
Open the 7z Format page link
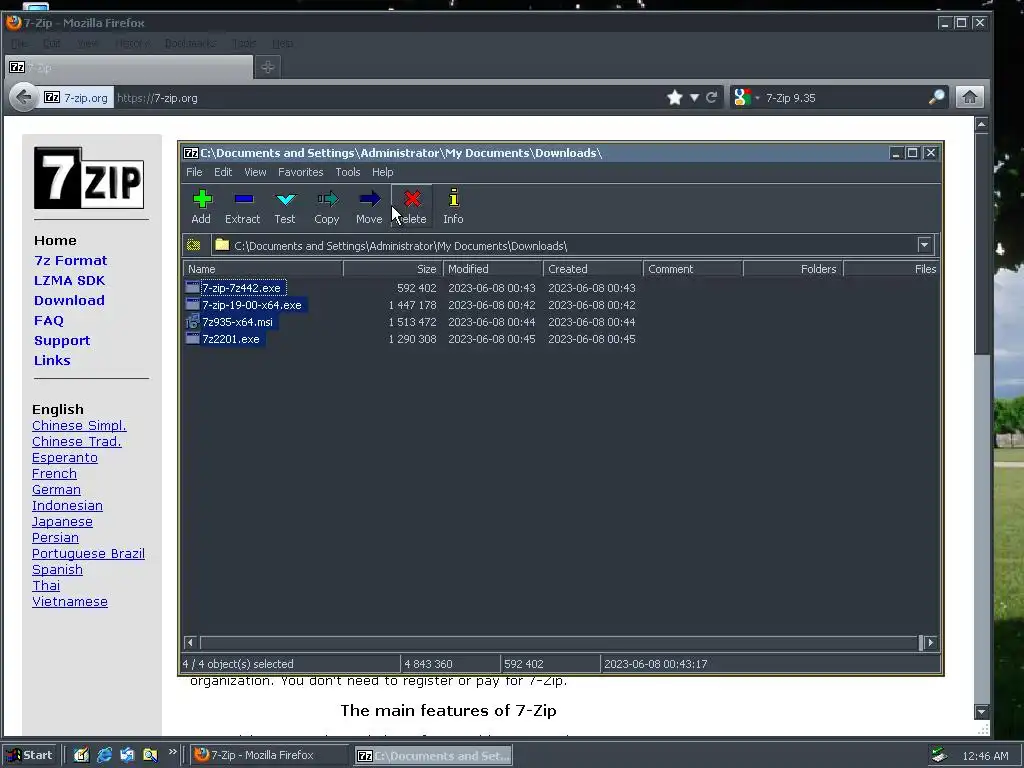pos(71,261)
